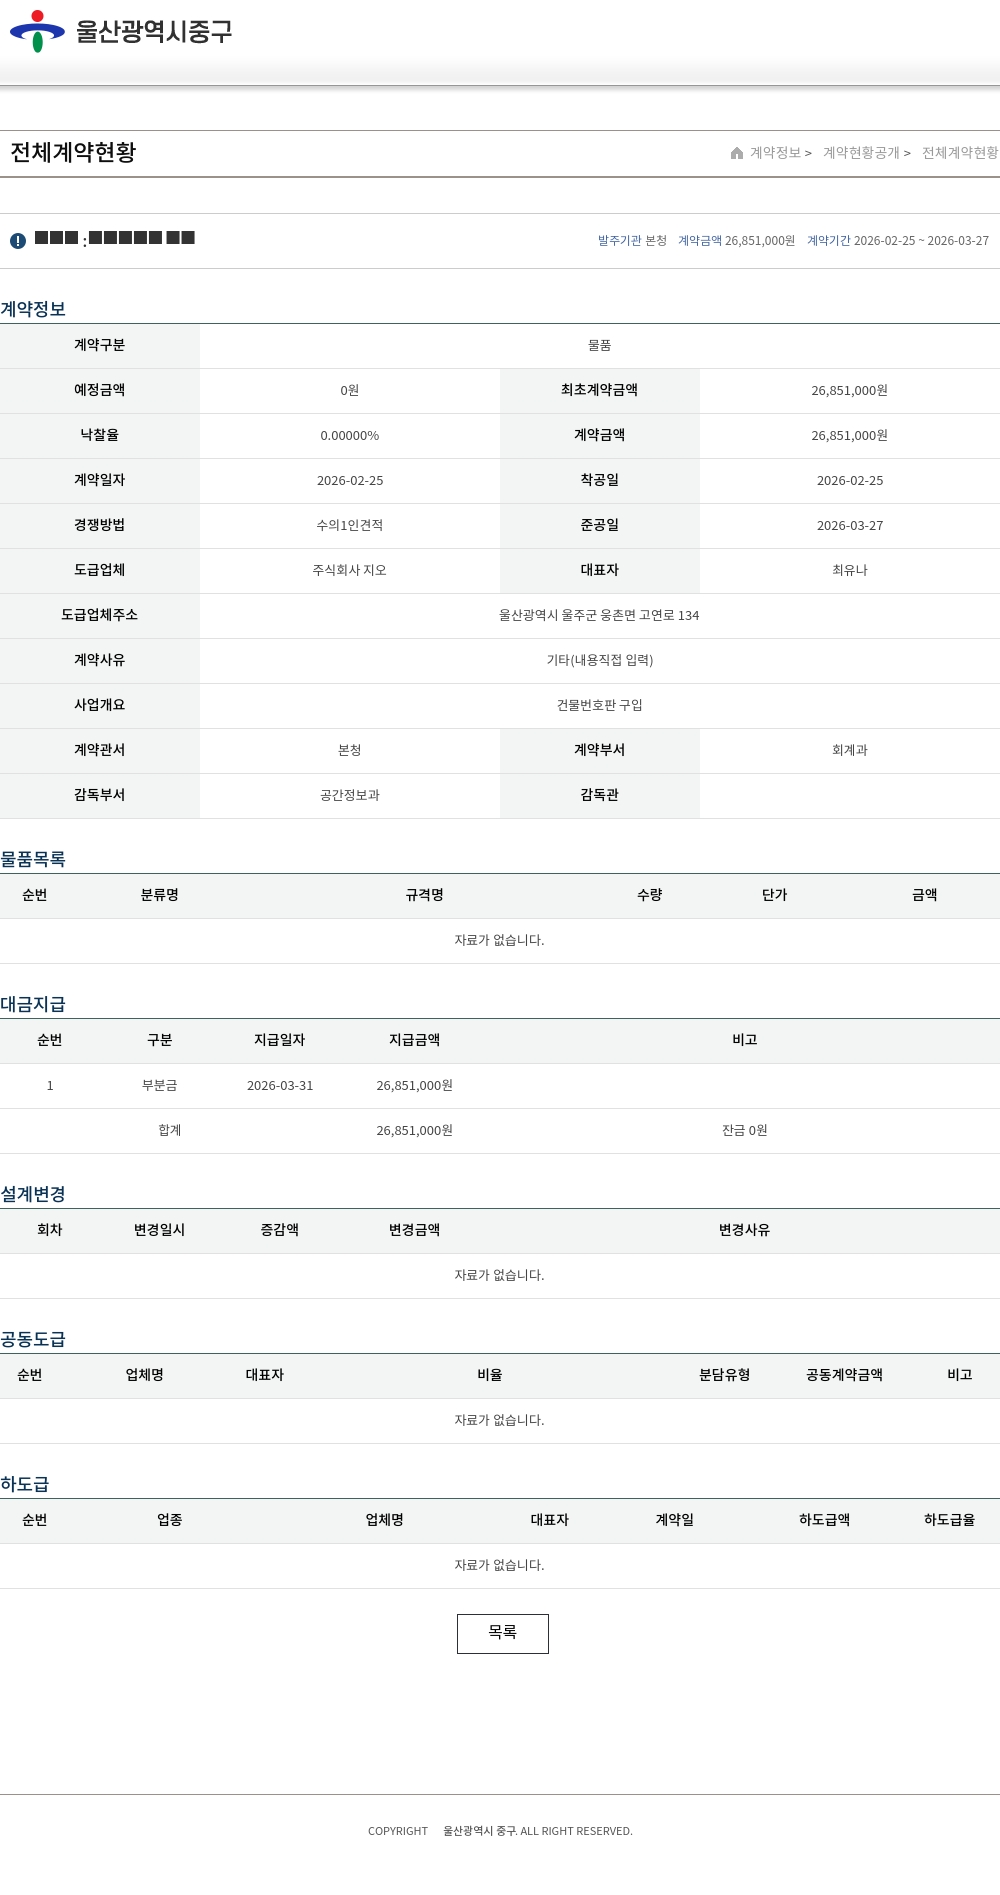Click the 변경사유 column header
The height and width of the screenshot is (1895, 1000).
(744, 1231)
